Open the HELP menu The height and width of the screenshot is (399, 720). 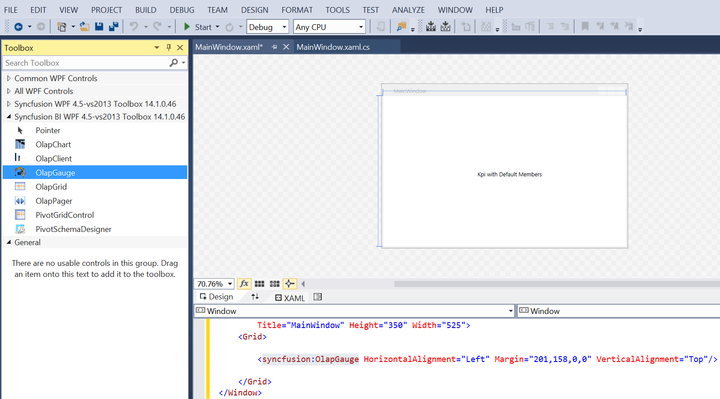click(x=494, y=10)
